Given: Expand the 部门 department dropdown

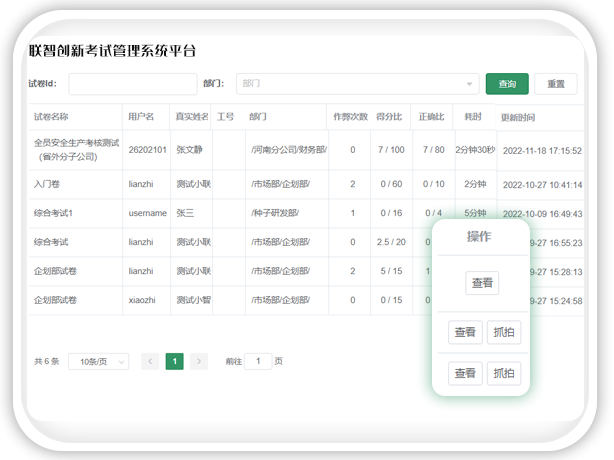Looking at the screenshot, I should coord(356,84).
